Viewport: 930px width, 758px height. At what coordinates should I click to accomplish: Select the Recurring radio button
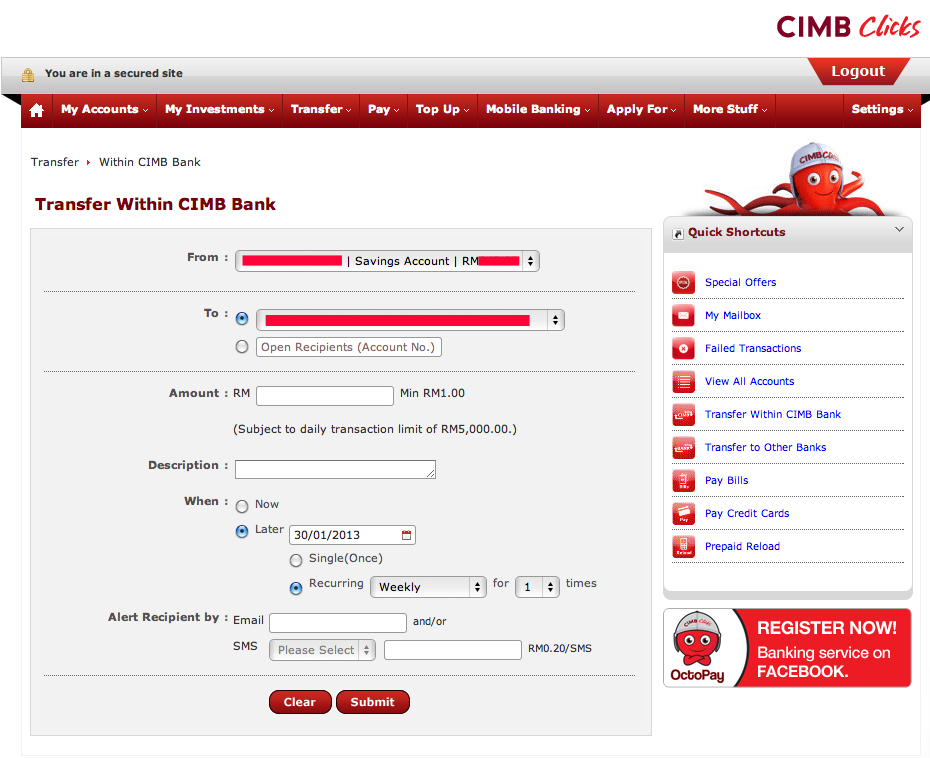(296, 588)
